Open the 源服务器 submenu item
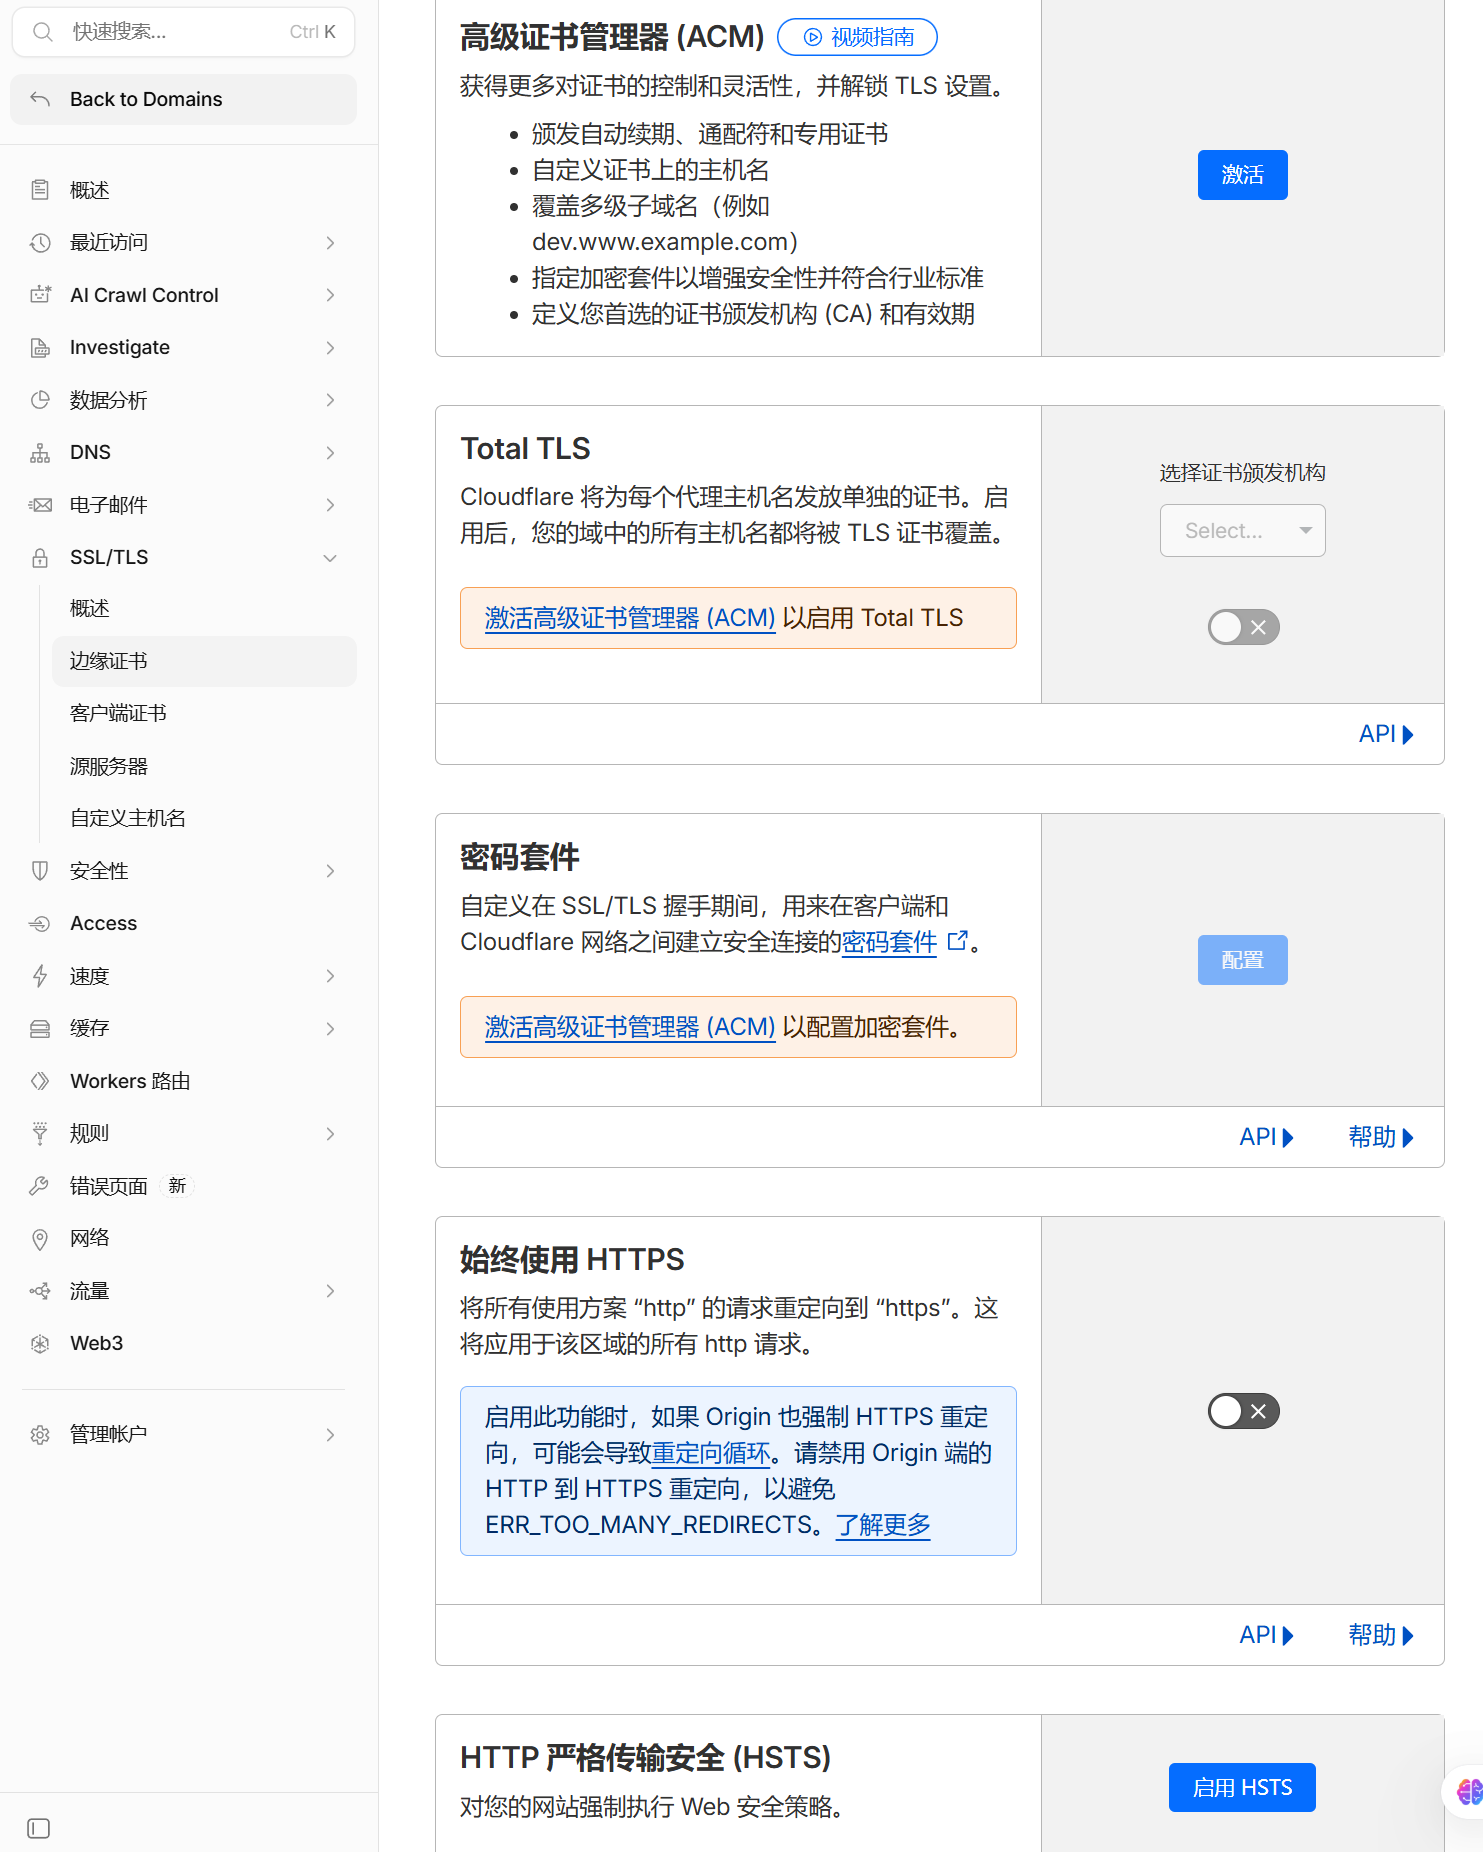 click(204, 766)
